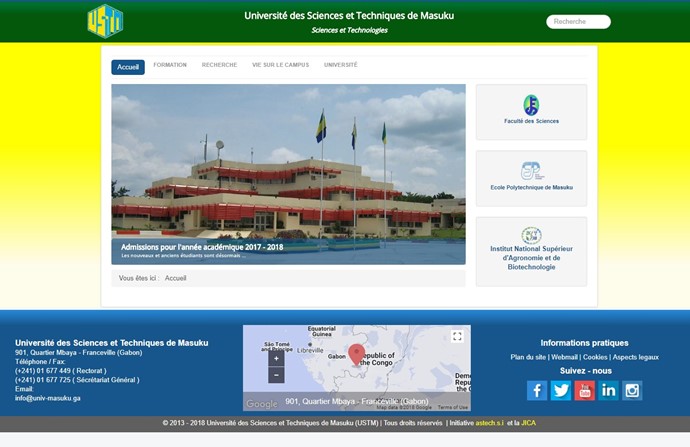Toggle fullscreen view on the map
Image resolution: width=690 pixels, height=447 pixels.
[x=457, y=337]
